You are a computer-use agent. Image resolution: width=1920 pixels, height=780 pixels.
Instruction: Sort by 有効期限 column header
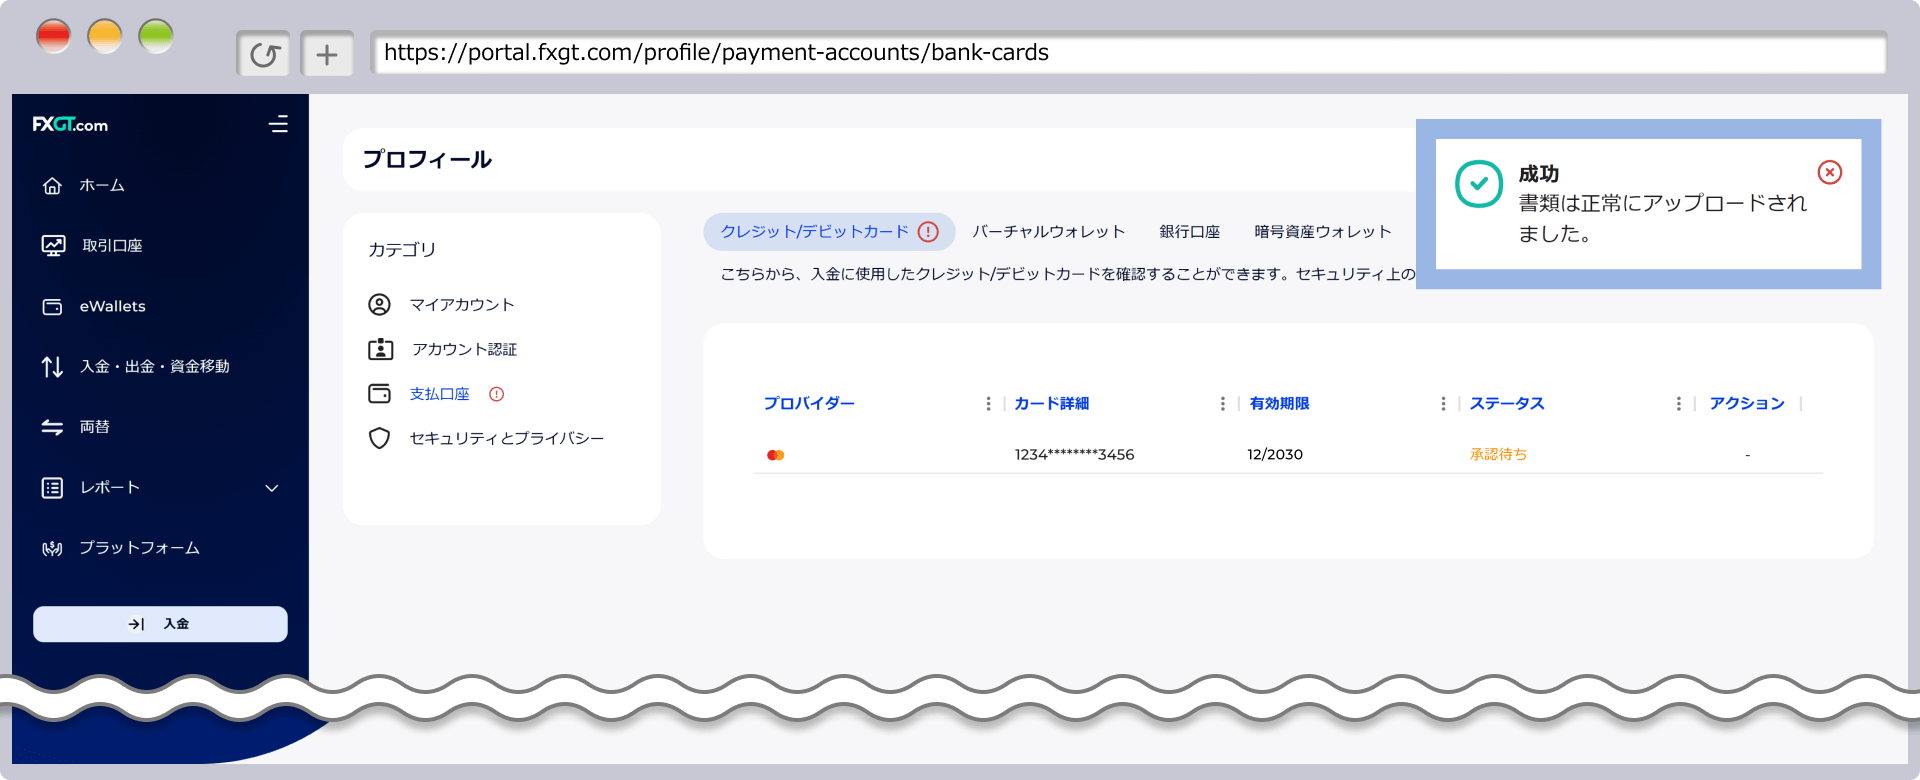tap(1279, 403)
